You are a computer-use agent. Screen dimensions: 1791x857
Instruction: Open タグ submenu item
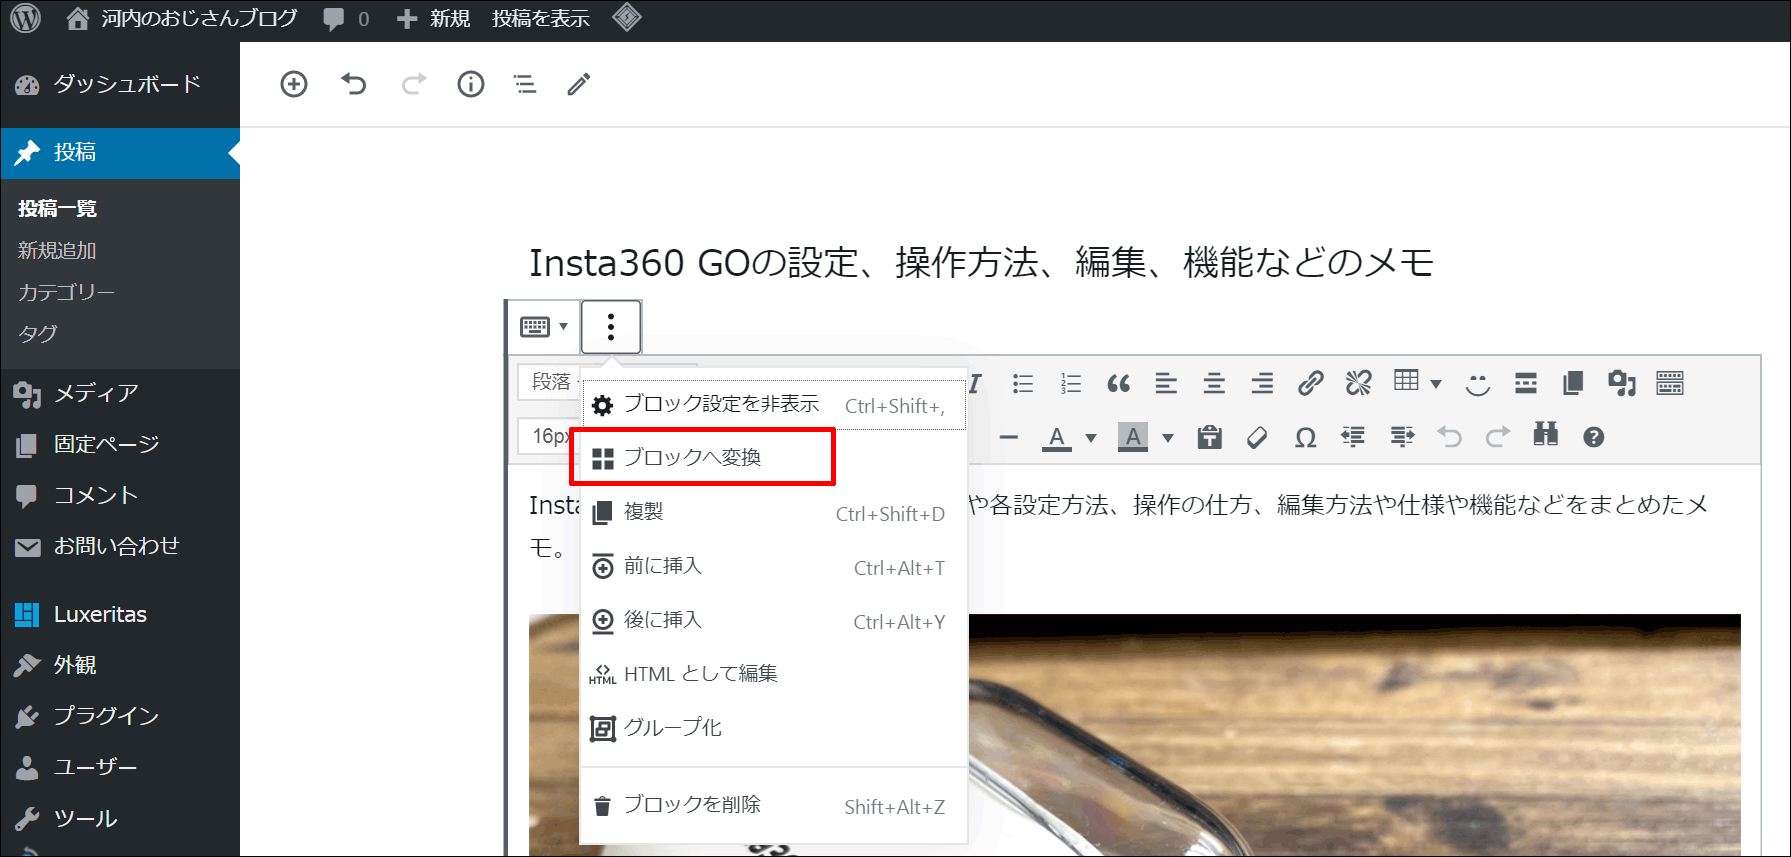tap(38, 333)
